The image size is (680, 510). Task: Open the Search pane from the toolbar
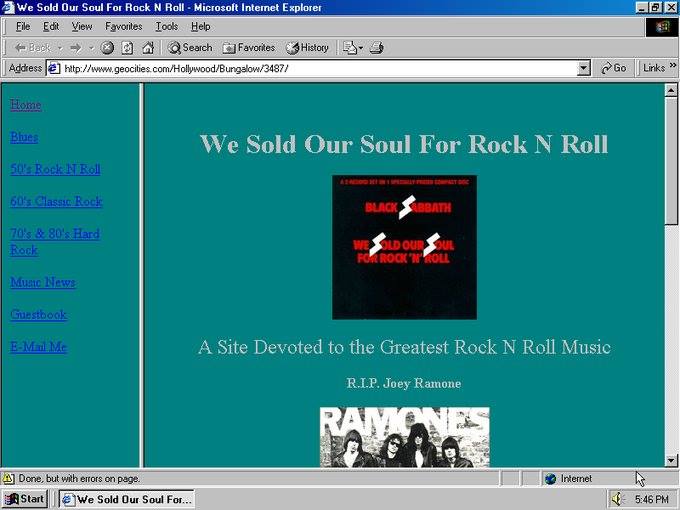click(190, 47)
